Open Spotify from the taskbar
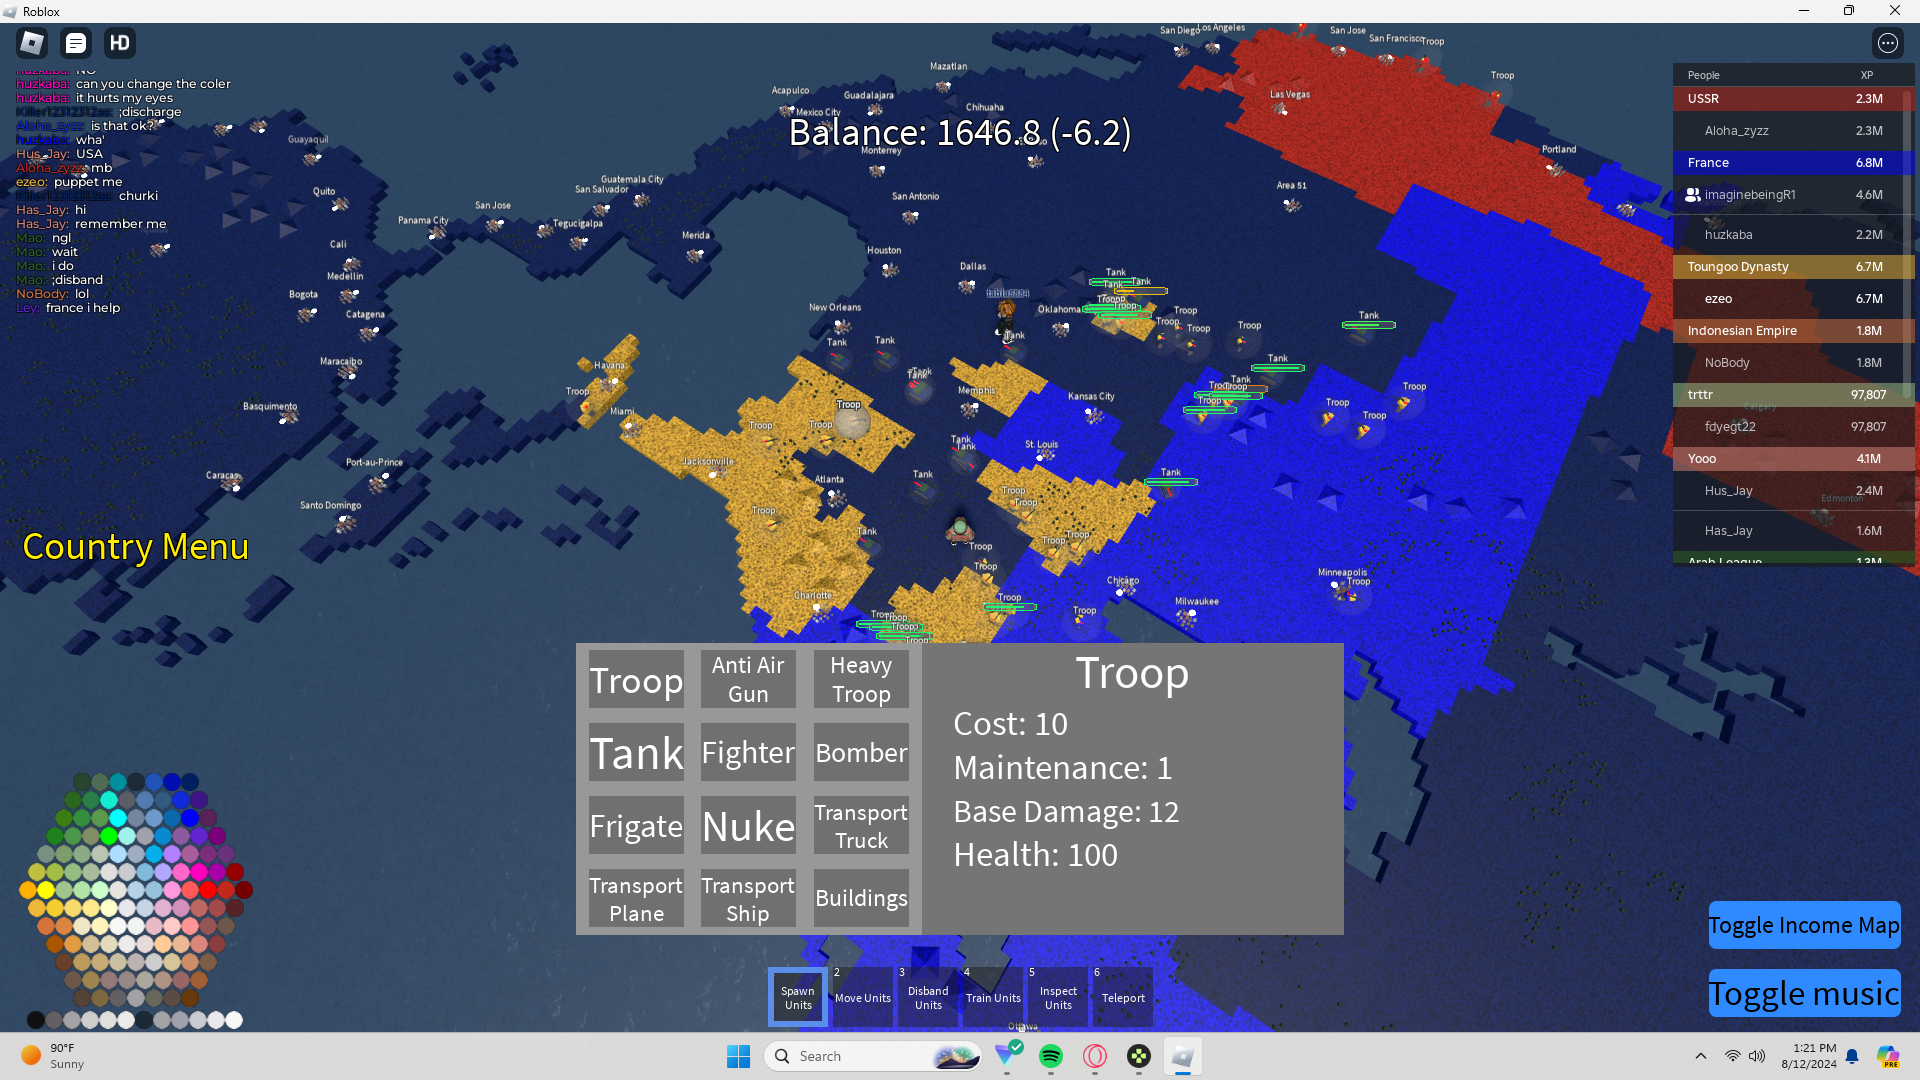Screen dimensions: 1920x1080 tap(1050, 1056)
